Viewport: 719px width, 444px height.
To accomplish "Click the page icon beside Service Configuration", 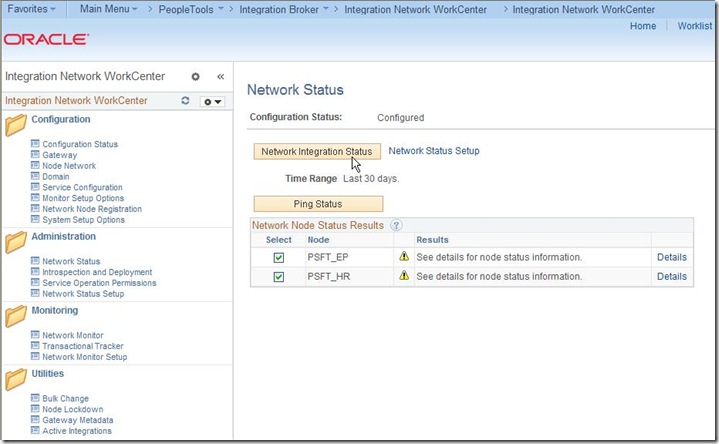I will [35, 187].
